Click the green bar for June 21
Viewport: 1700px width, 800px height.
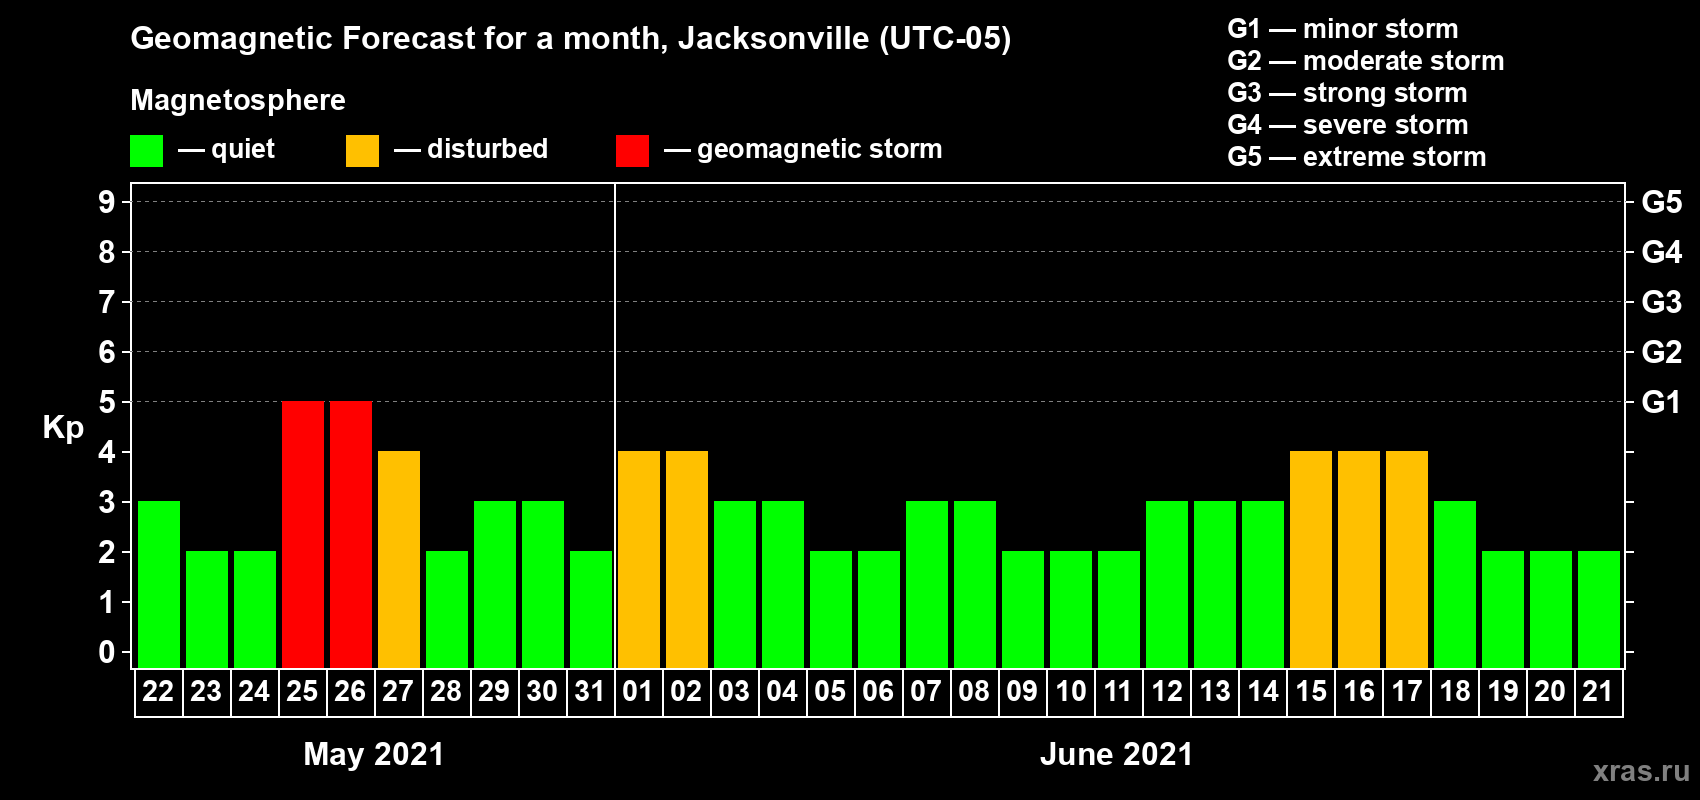click(x=1599, y=610)
